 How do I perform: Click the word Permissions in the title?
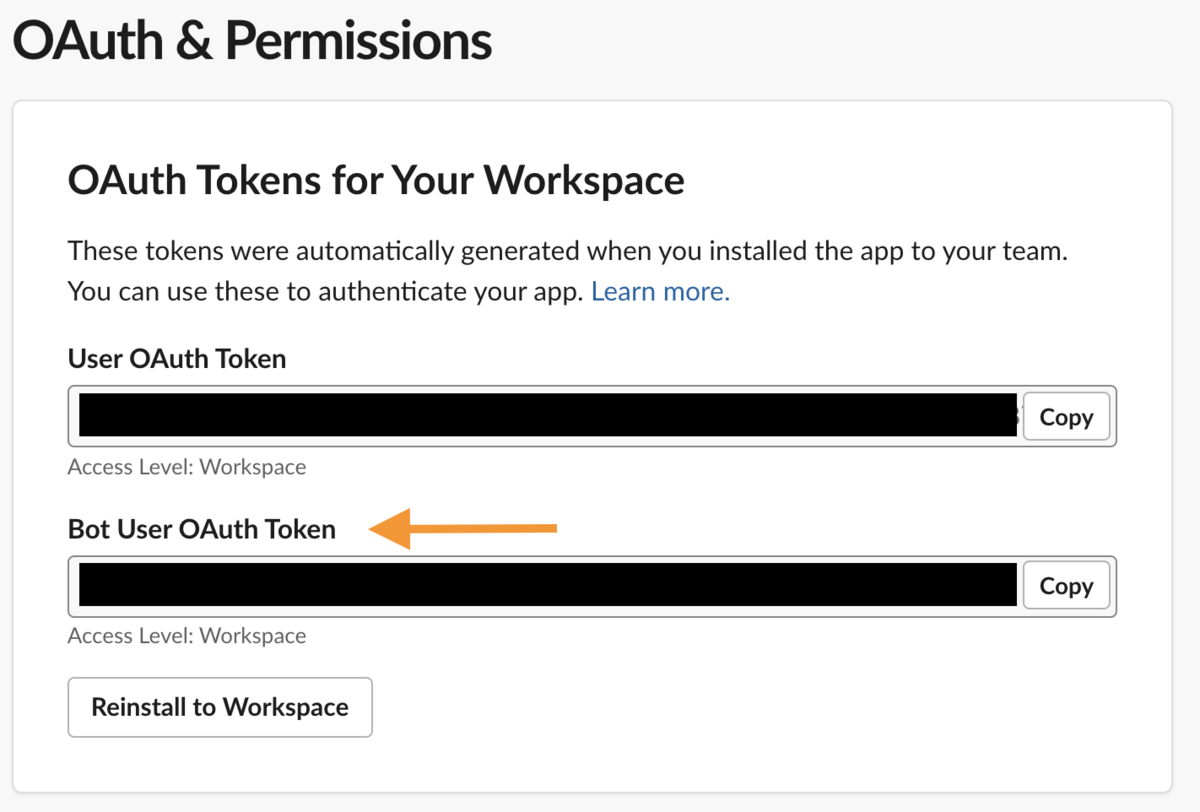(x=358, y=42)
